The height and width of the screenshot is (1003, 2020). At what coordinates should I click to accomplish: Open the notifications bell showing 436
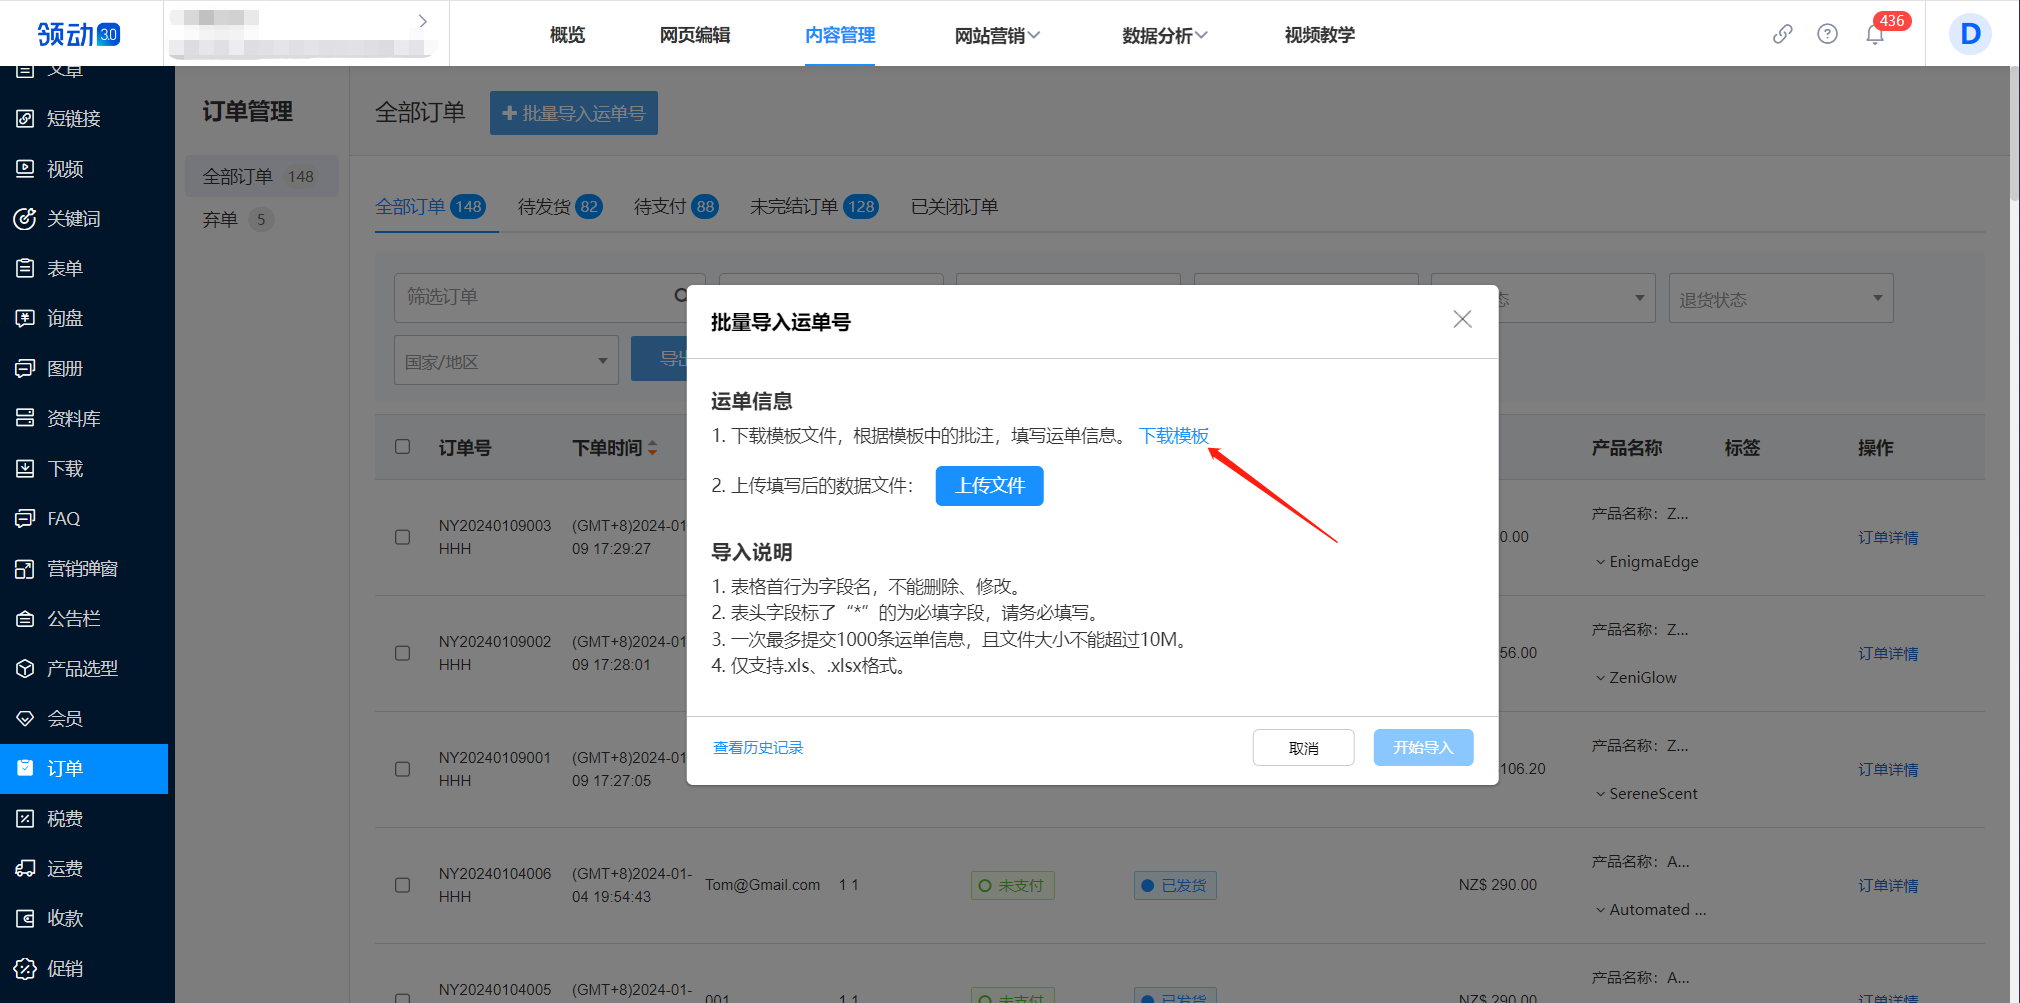point(1875,33)
